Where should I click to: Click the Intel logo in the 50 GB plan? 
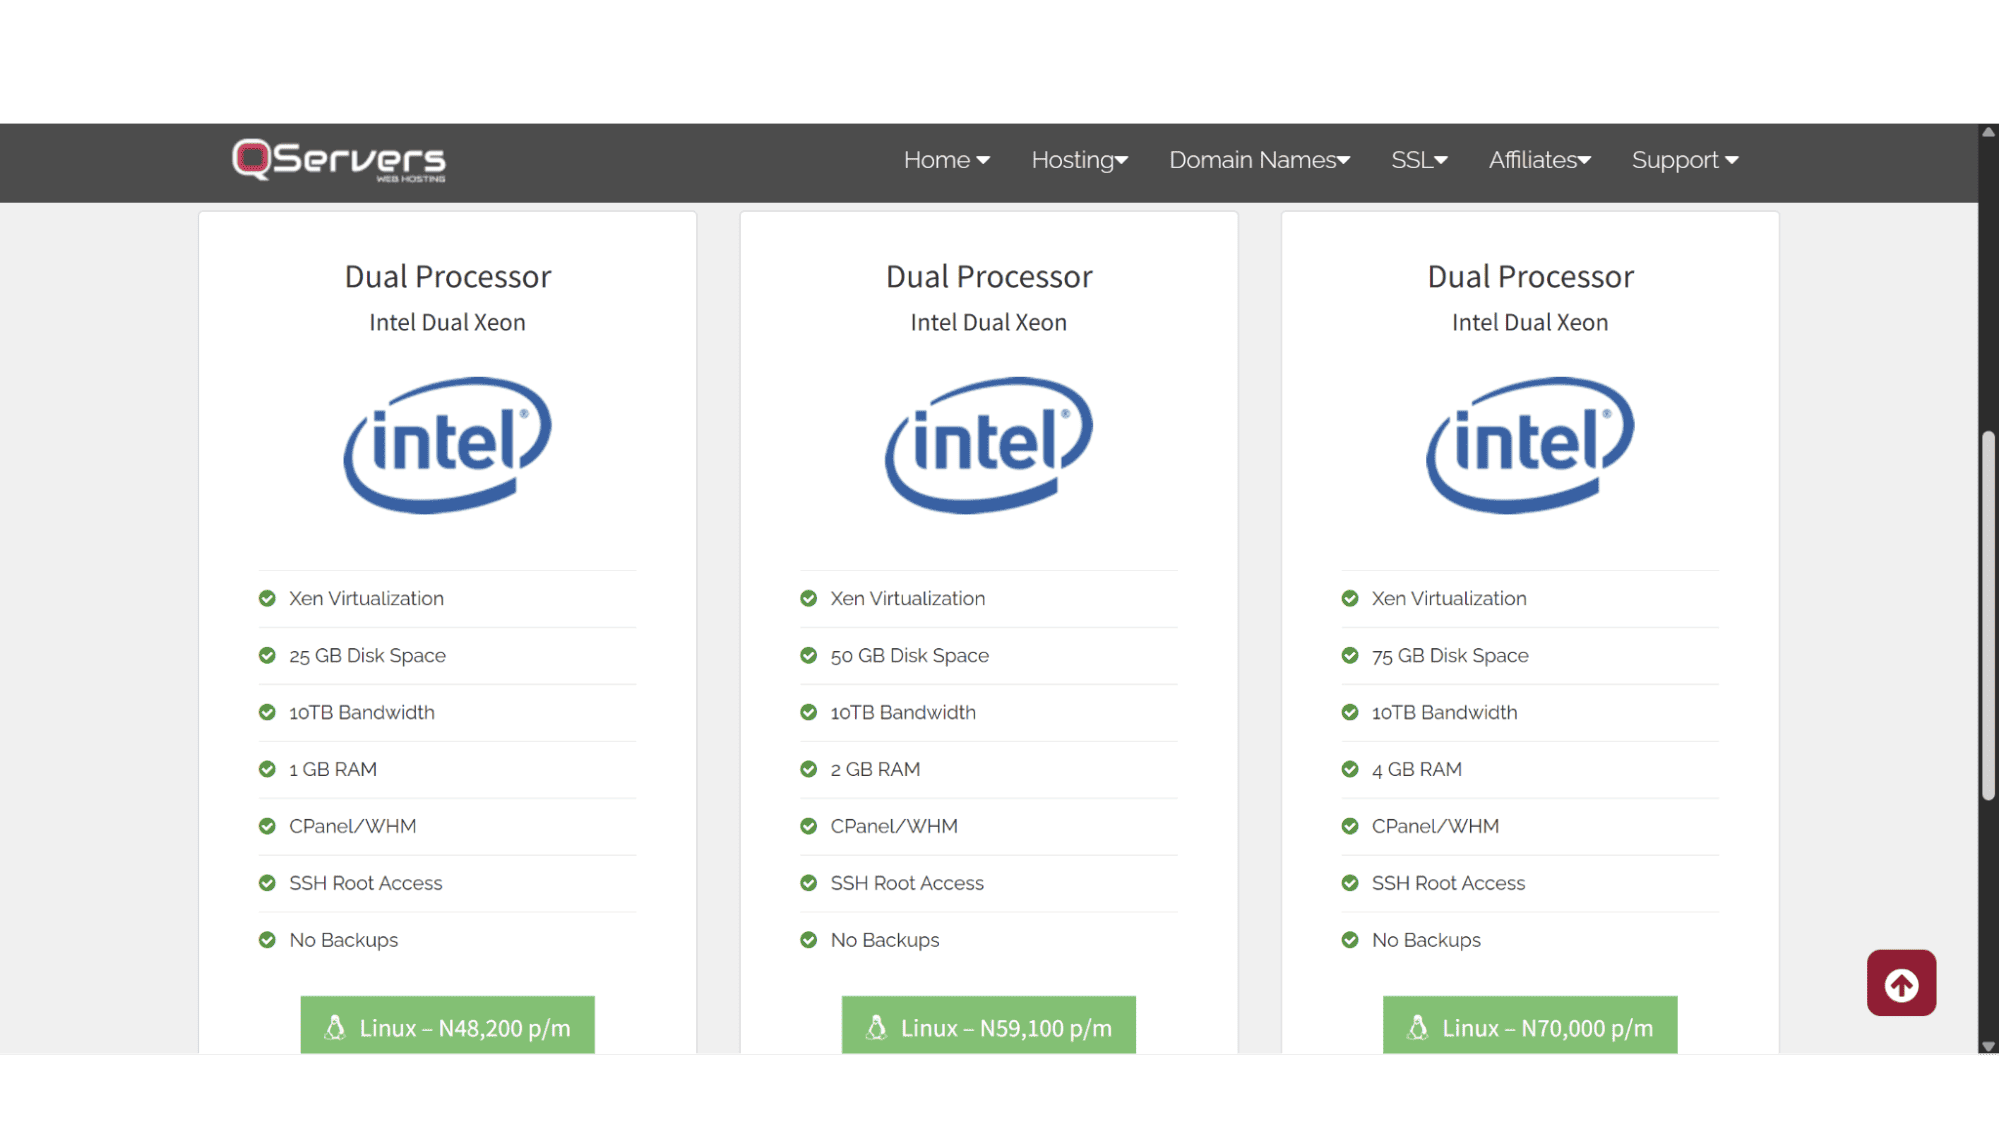point(989,445)
